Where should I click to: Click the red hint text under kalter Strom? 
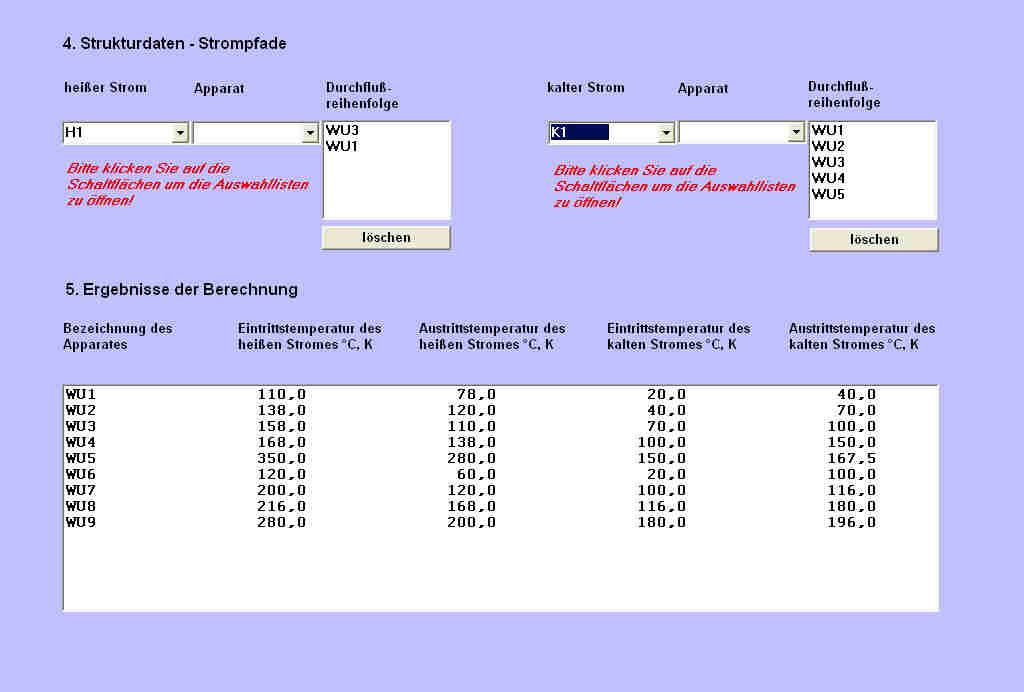[x=675, y=186]
